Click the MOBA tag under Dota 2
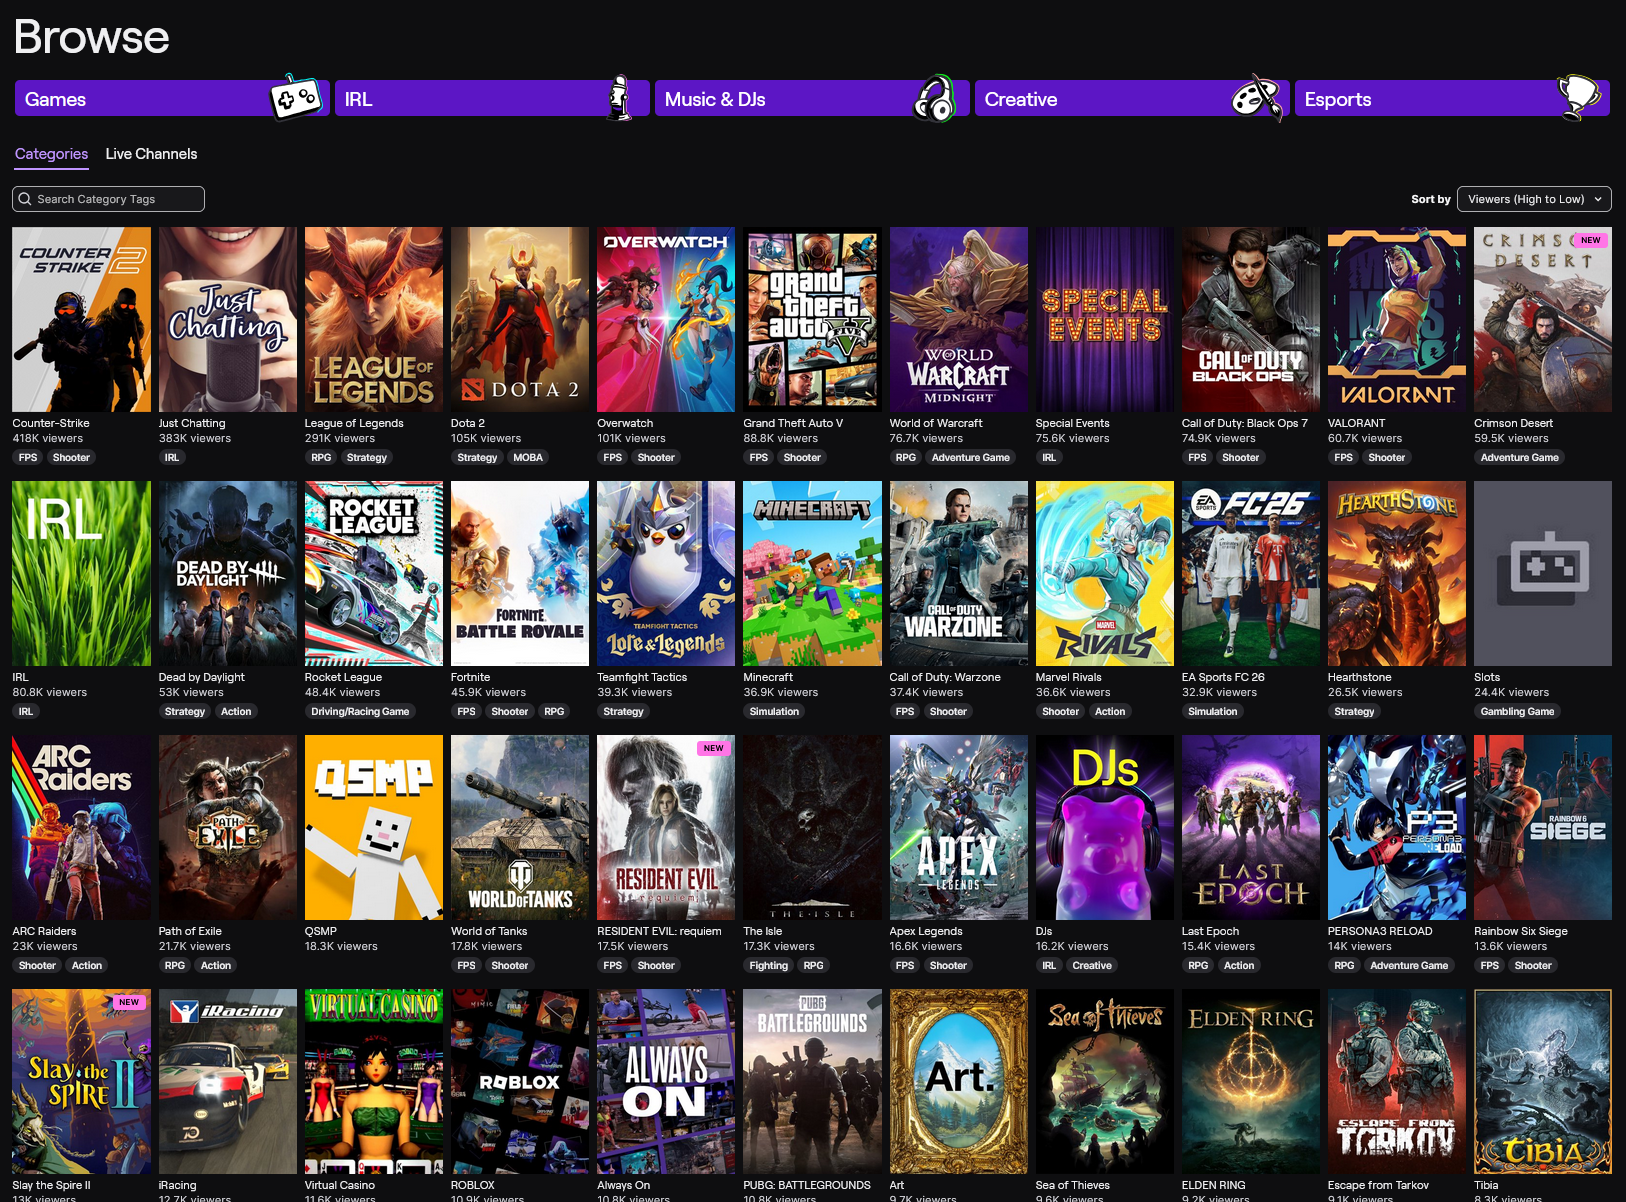Viewport: 1626px width, 1202px height. pyautogui.click(x=528, y=458)
